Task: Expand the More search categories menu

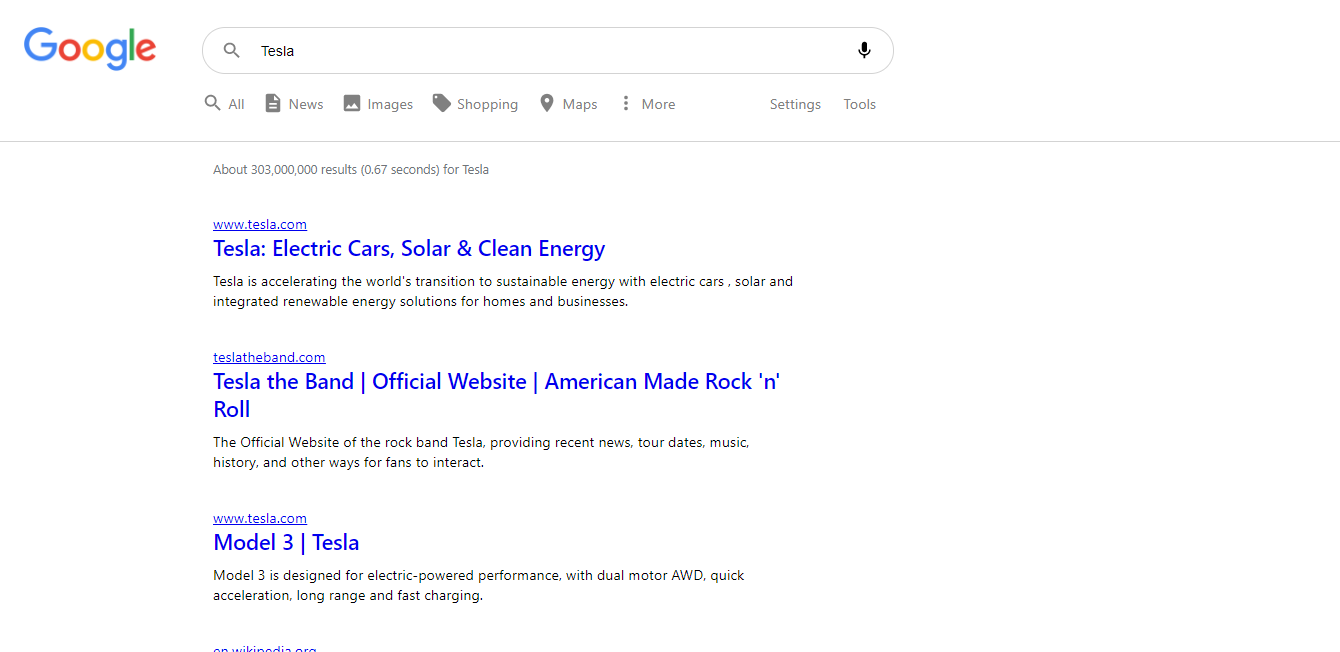Action: [648, 104]
